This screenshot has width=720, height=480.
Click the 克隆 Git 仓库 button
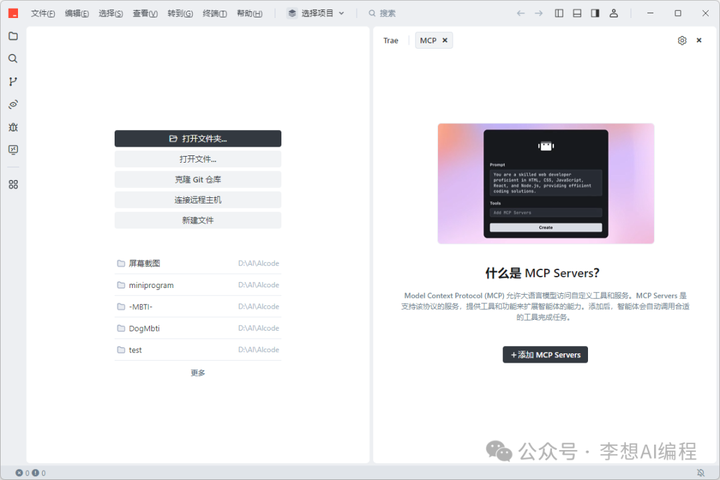point(198,180)
